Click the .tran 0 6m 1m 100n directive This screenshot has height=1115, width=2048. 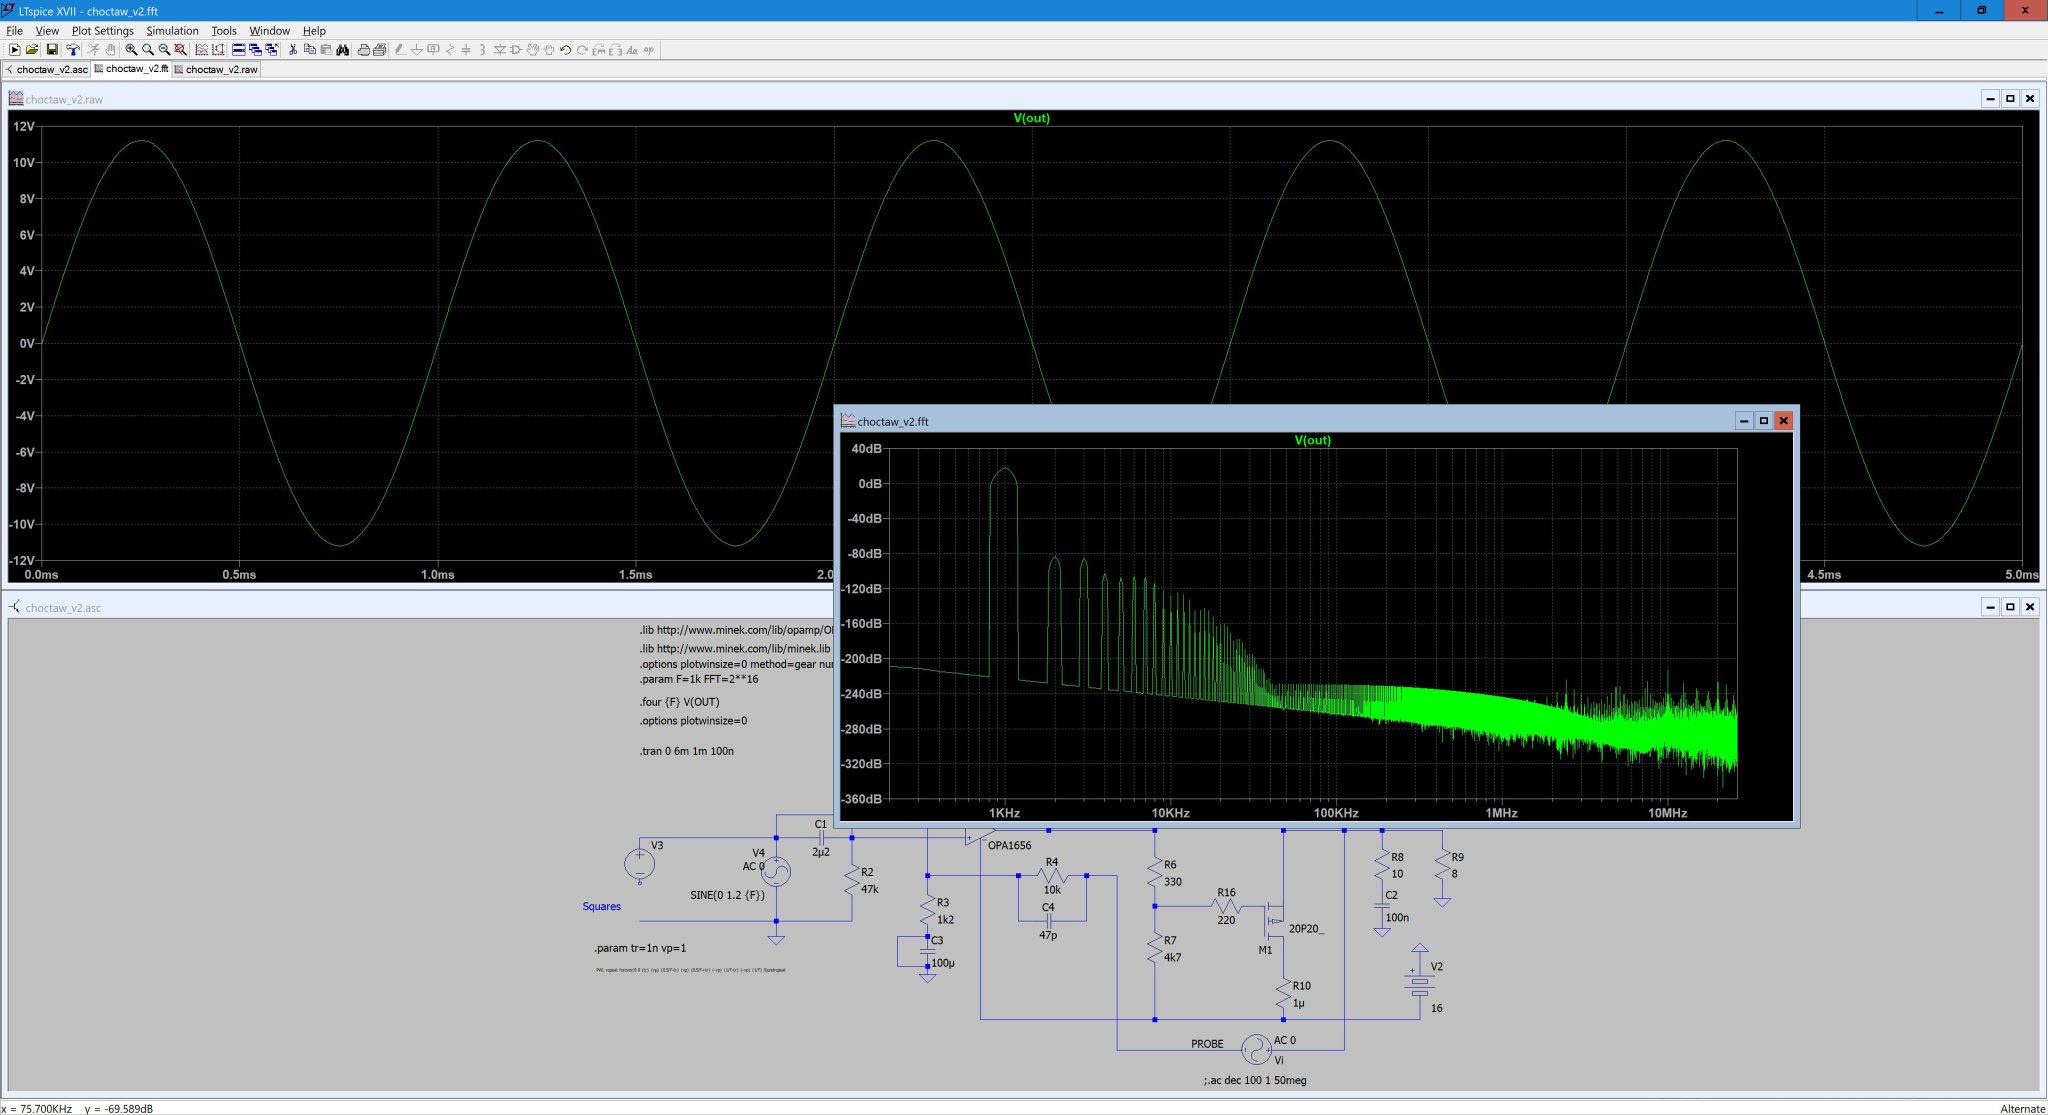click(x=687, y=751)
